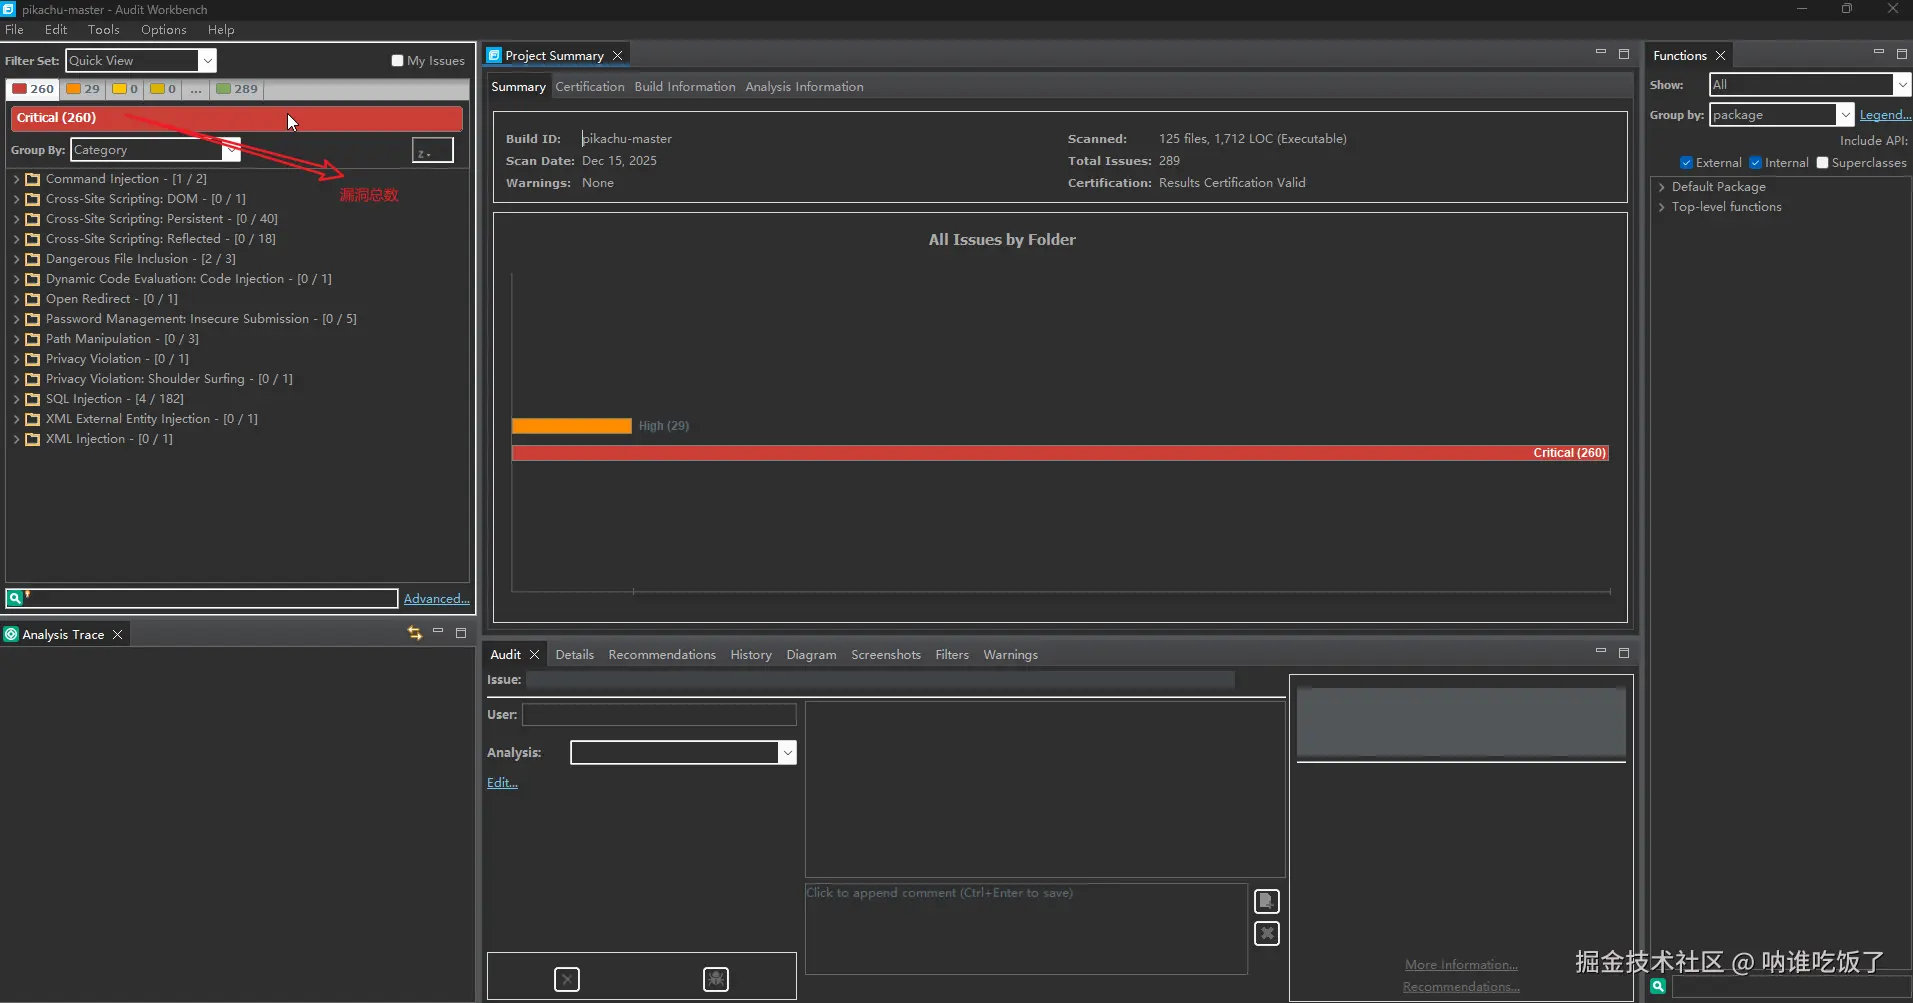Viewport: 1913px width, 1003px height.
Task: Uncheck the Internal API checkbox
Action: pos(1755,162)
